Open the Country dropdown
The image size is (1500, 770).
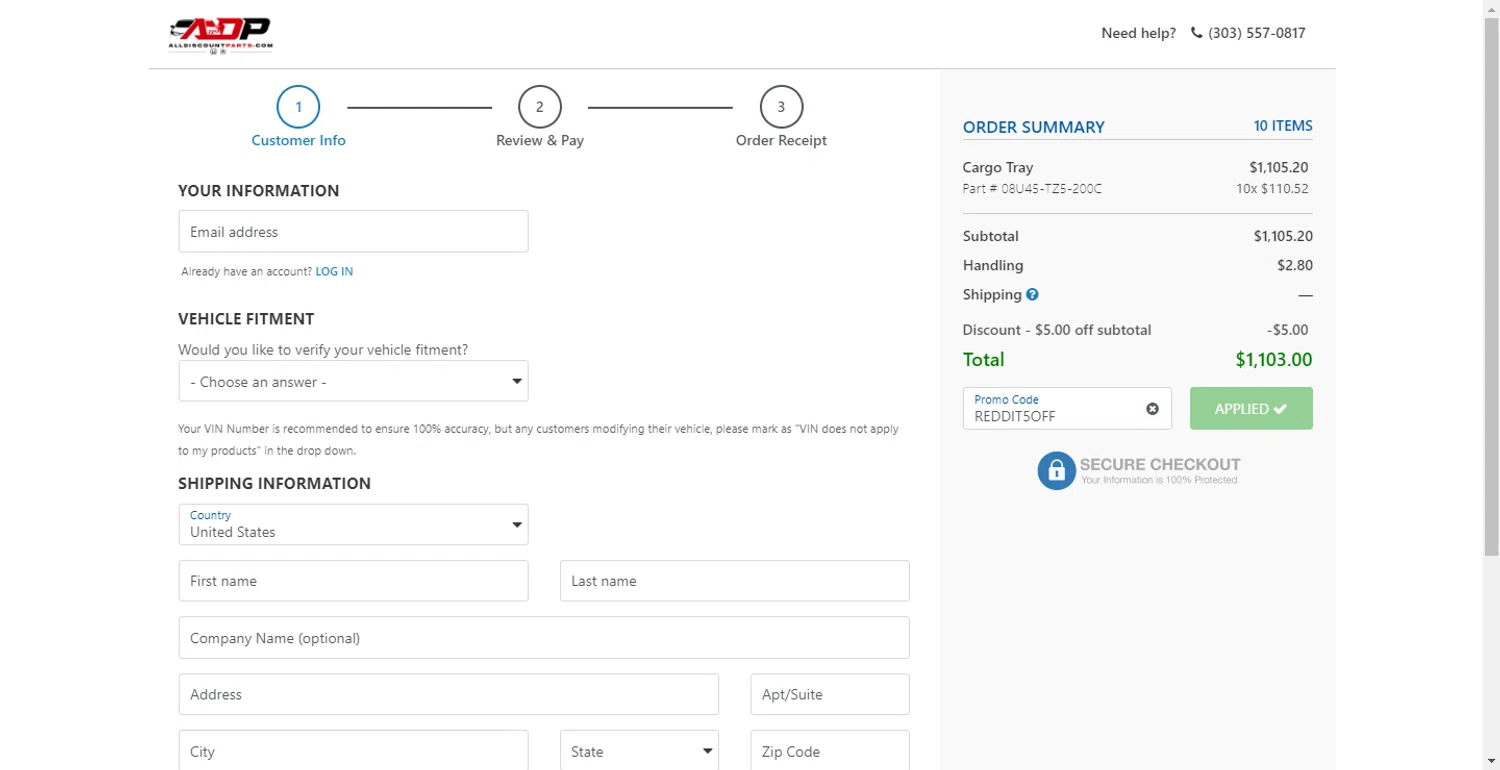[353, 524]
